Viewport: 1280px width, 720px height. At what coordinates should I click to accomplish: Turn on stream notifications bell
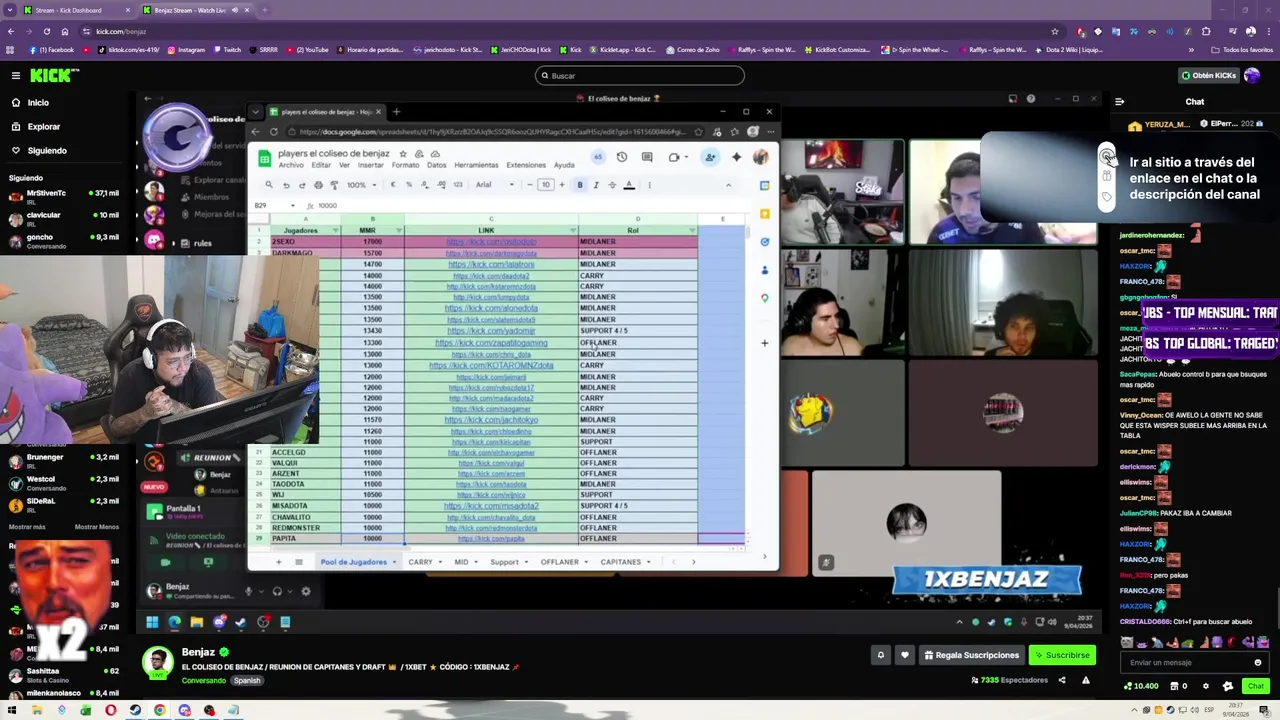[880, 655]
